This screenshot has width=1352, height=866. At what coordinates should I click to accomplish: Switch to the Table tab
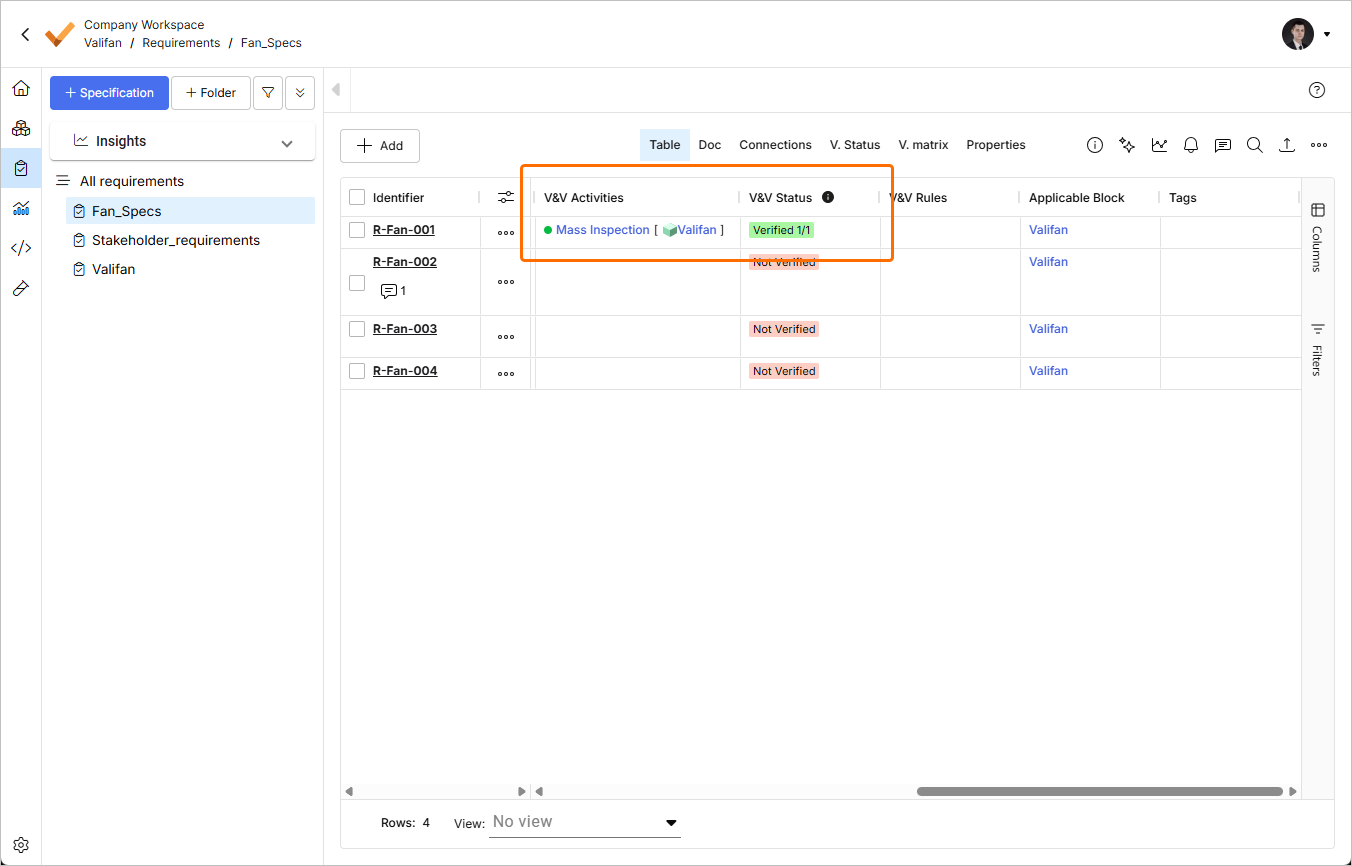click(665, 145)
